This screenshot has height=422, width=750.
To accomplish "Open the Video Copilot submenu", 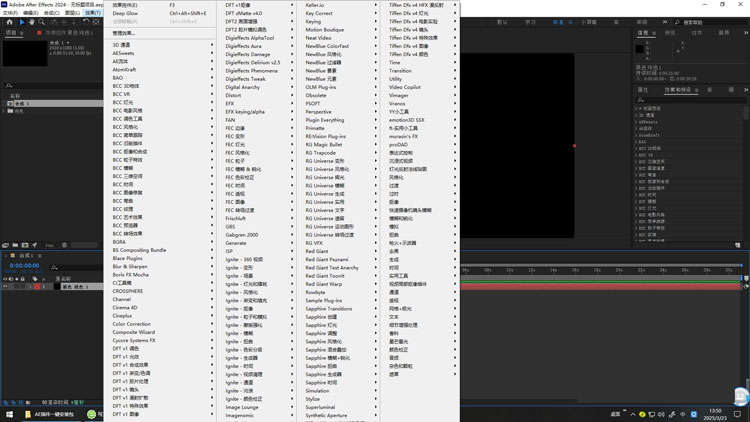I will (405, 86).
